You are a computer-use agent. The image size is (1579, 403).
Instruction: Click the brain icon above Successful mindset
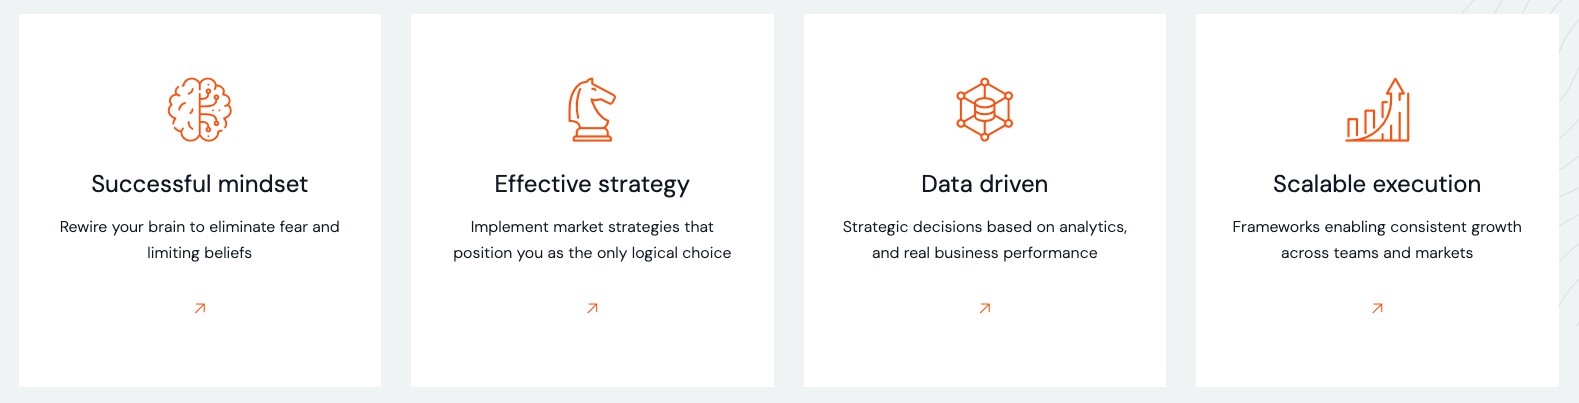coord(200,109)
